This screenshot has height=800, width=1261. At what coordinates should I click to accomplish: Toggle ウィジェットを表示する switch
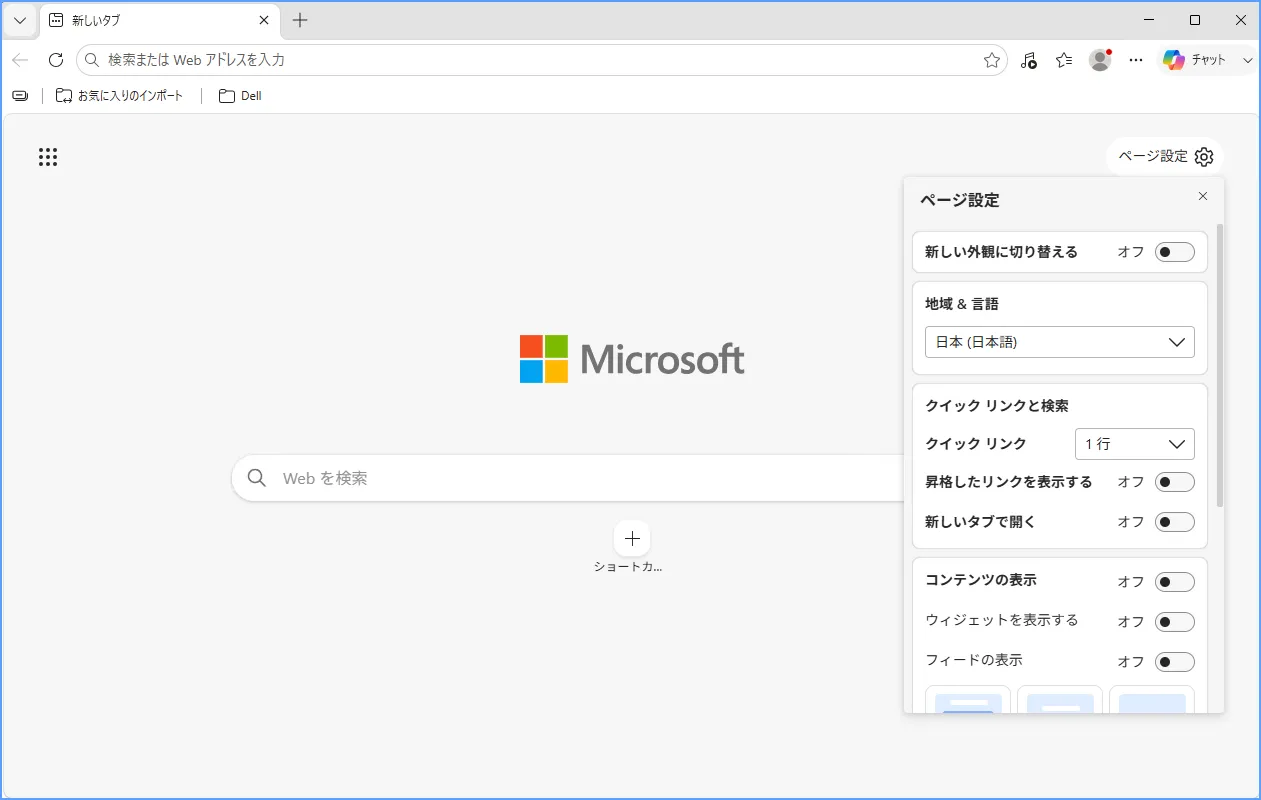coord(1175,622)
